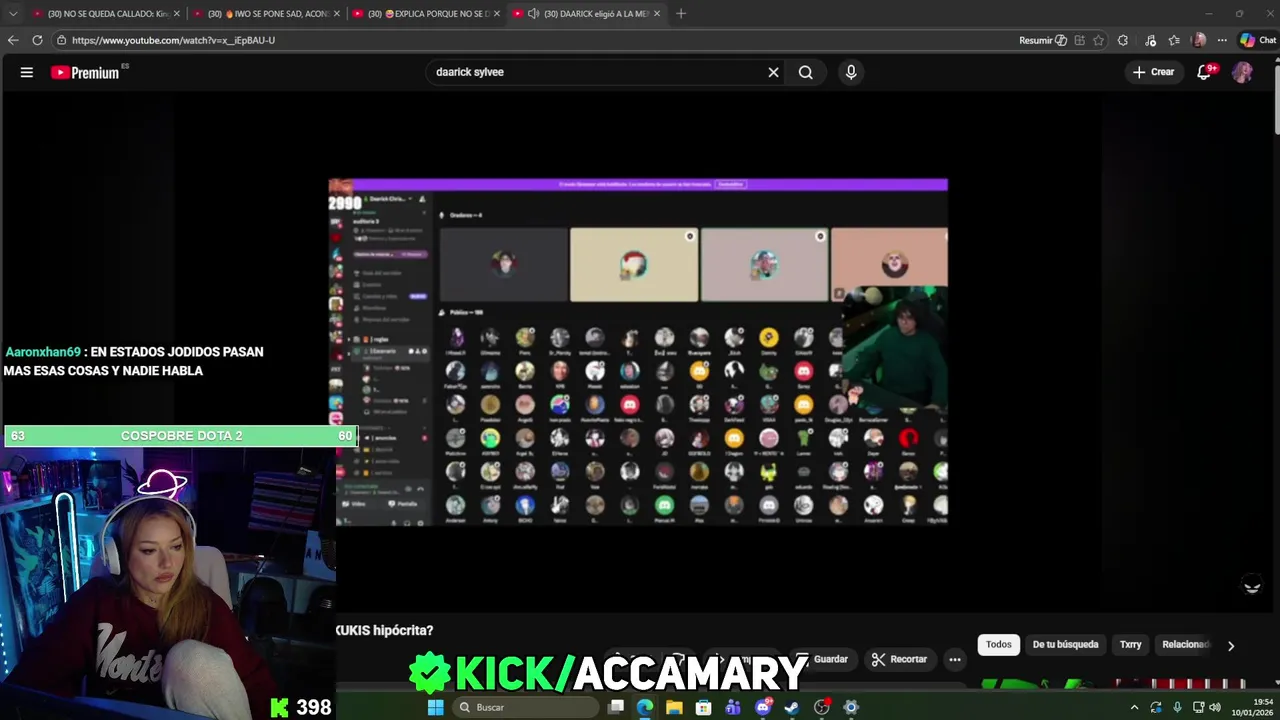Run search with the magnifier button
This screenshot has width=1280, height=720.
[806, 72]
